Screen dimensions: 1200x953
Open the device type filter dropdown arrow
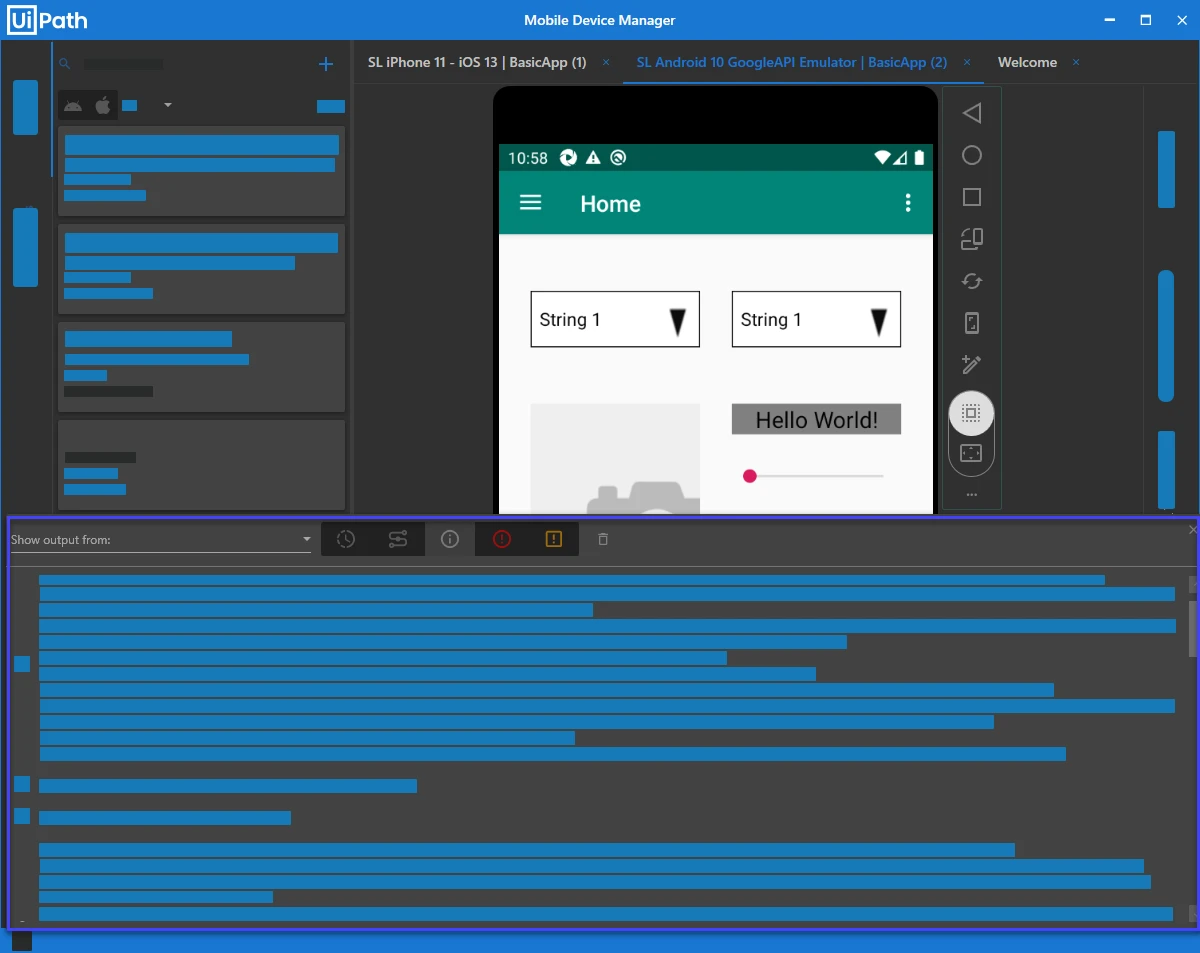click(167, 105)
